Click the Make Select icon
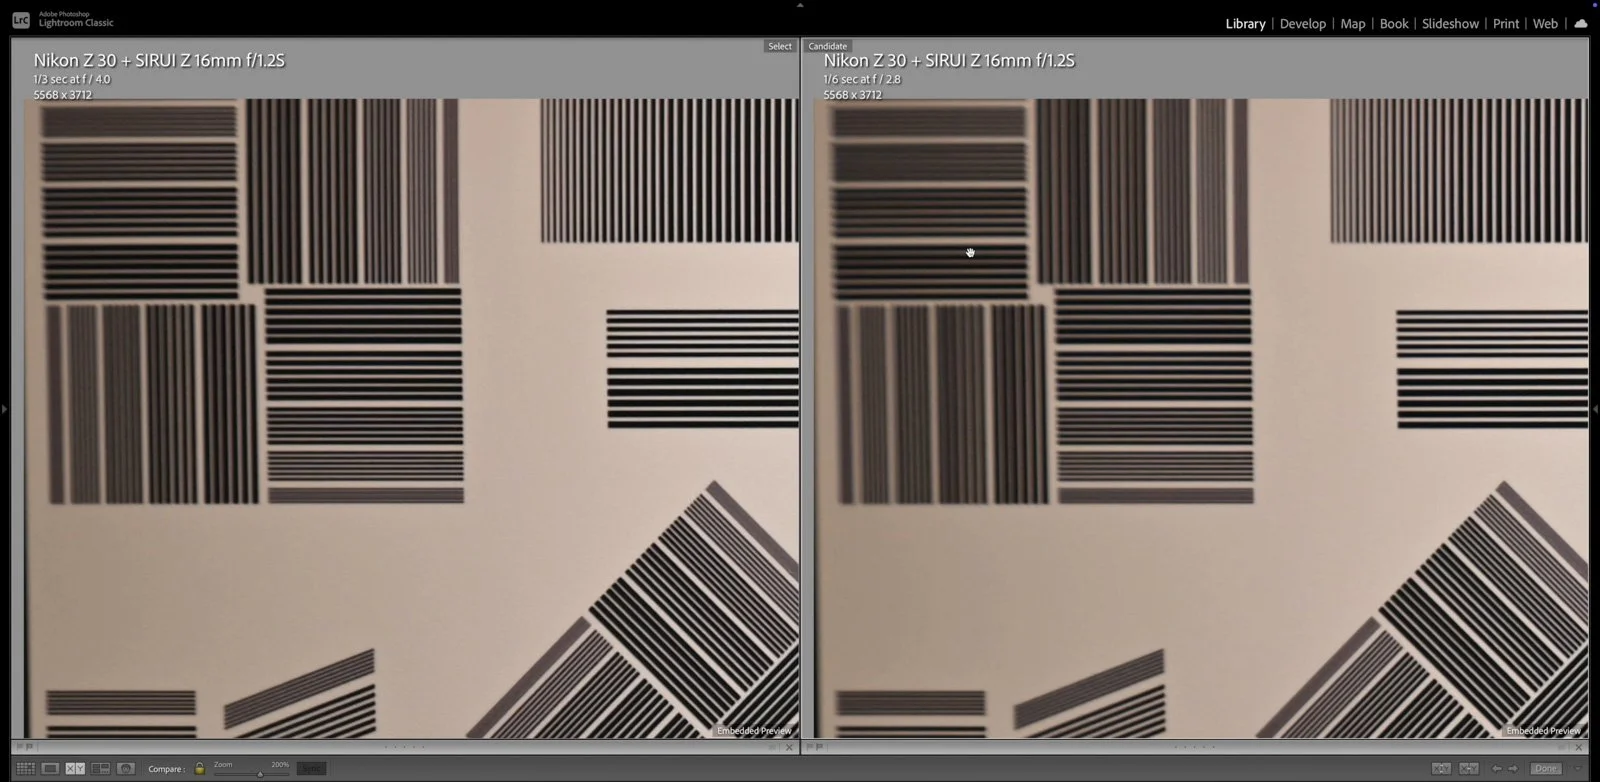 (x=1469, y=768)
